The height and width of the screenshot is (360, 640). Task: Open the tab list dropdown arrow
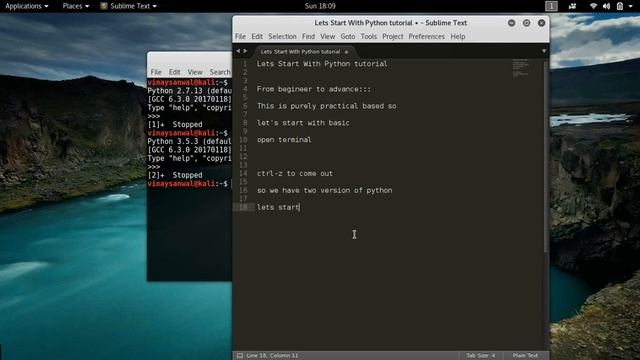click(x=544, y=51)
